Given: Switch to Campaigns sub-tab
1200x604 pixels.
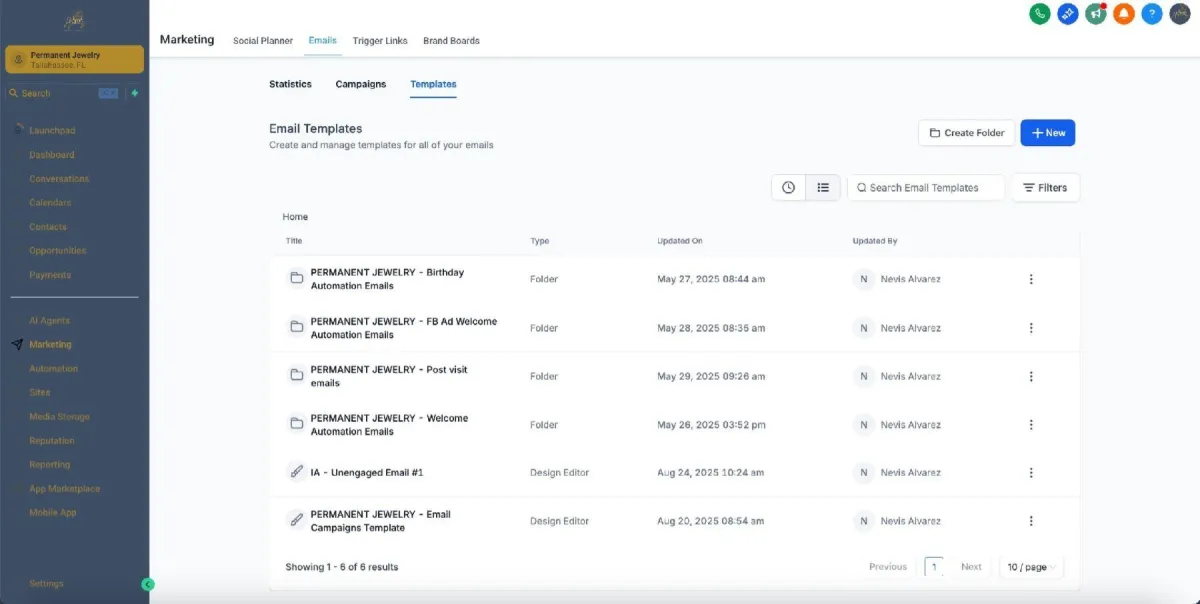Looking at the screenshot, I should tap(361, 84).
